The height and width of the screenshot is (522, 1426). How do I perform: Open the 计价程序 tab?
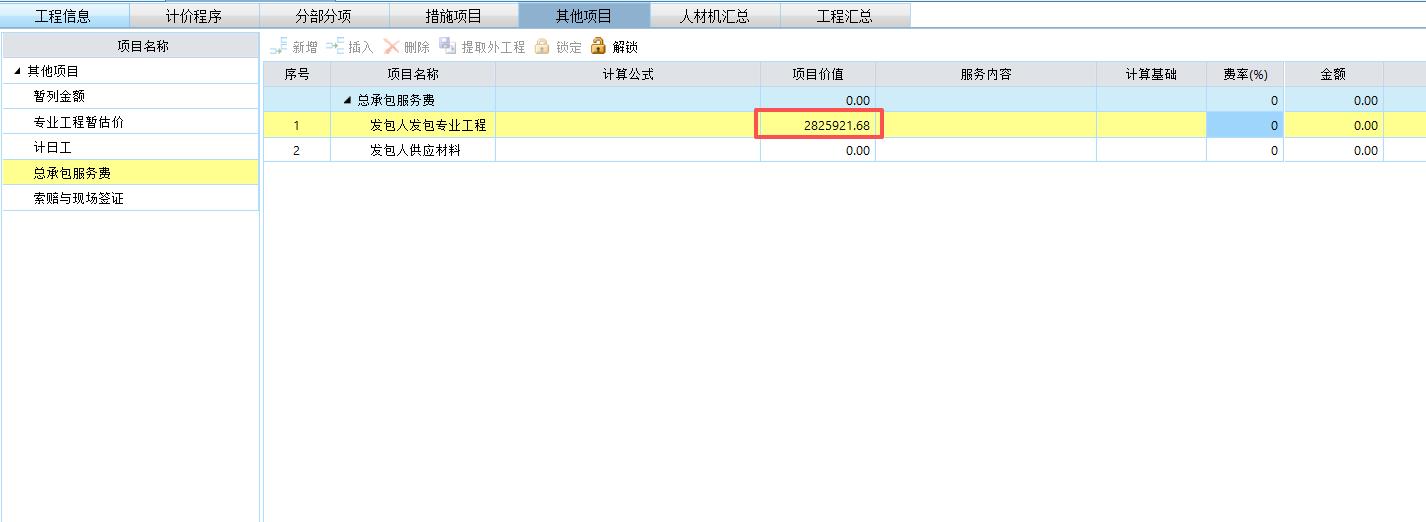193,16
